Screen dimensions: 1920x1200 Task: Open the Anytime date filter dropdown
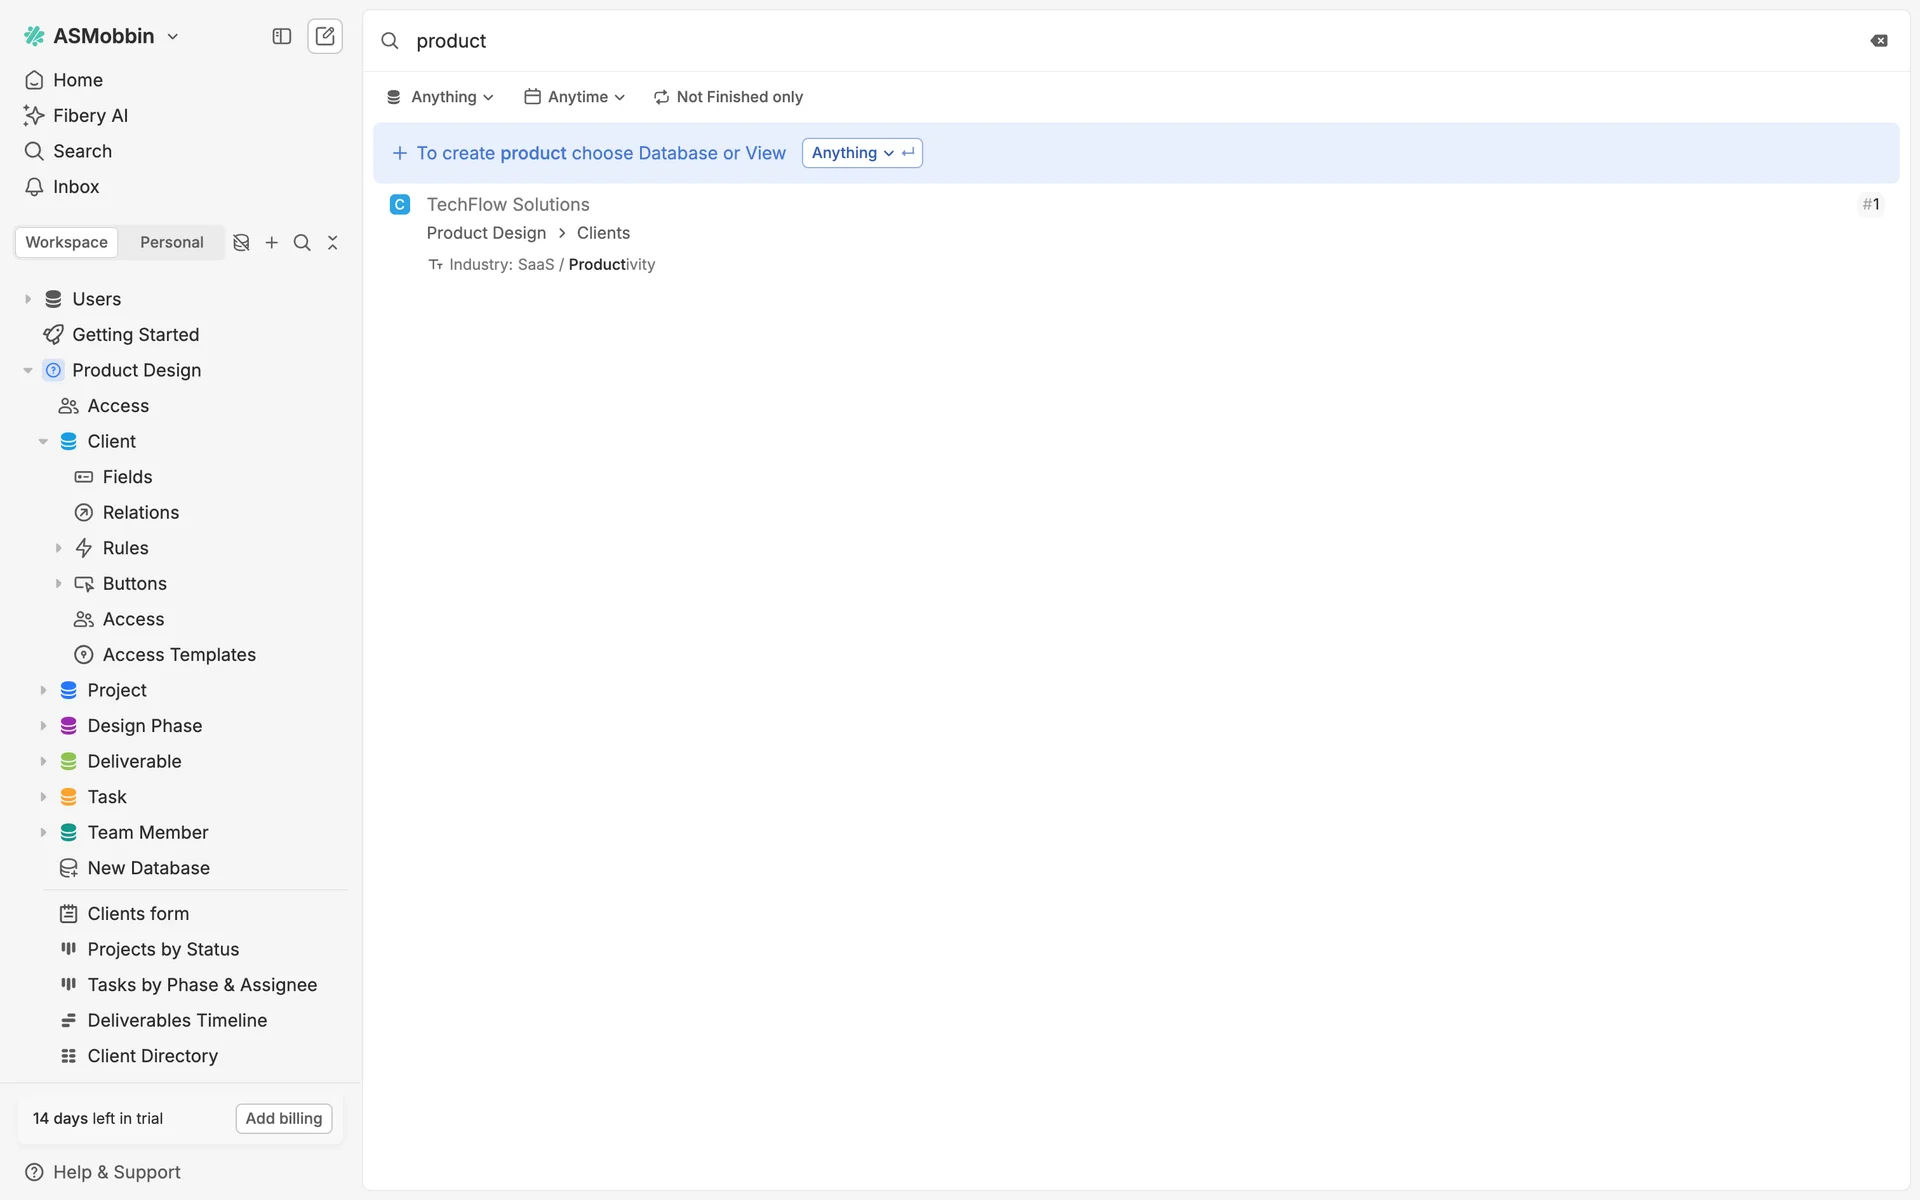click(x=575, y=97)
